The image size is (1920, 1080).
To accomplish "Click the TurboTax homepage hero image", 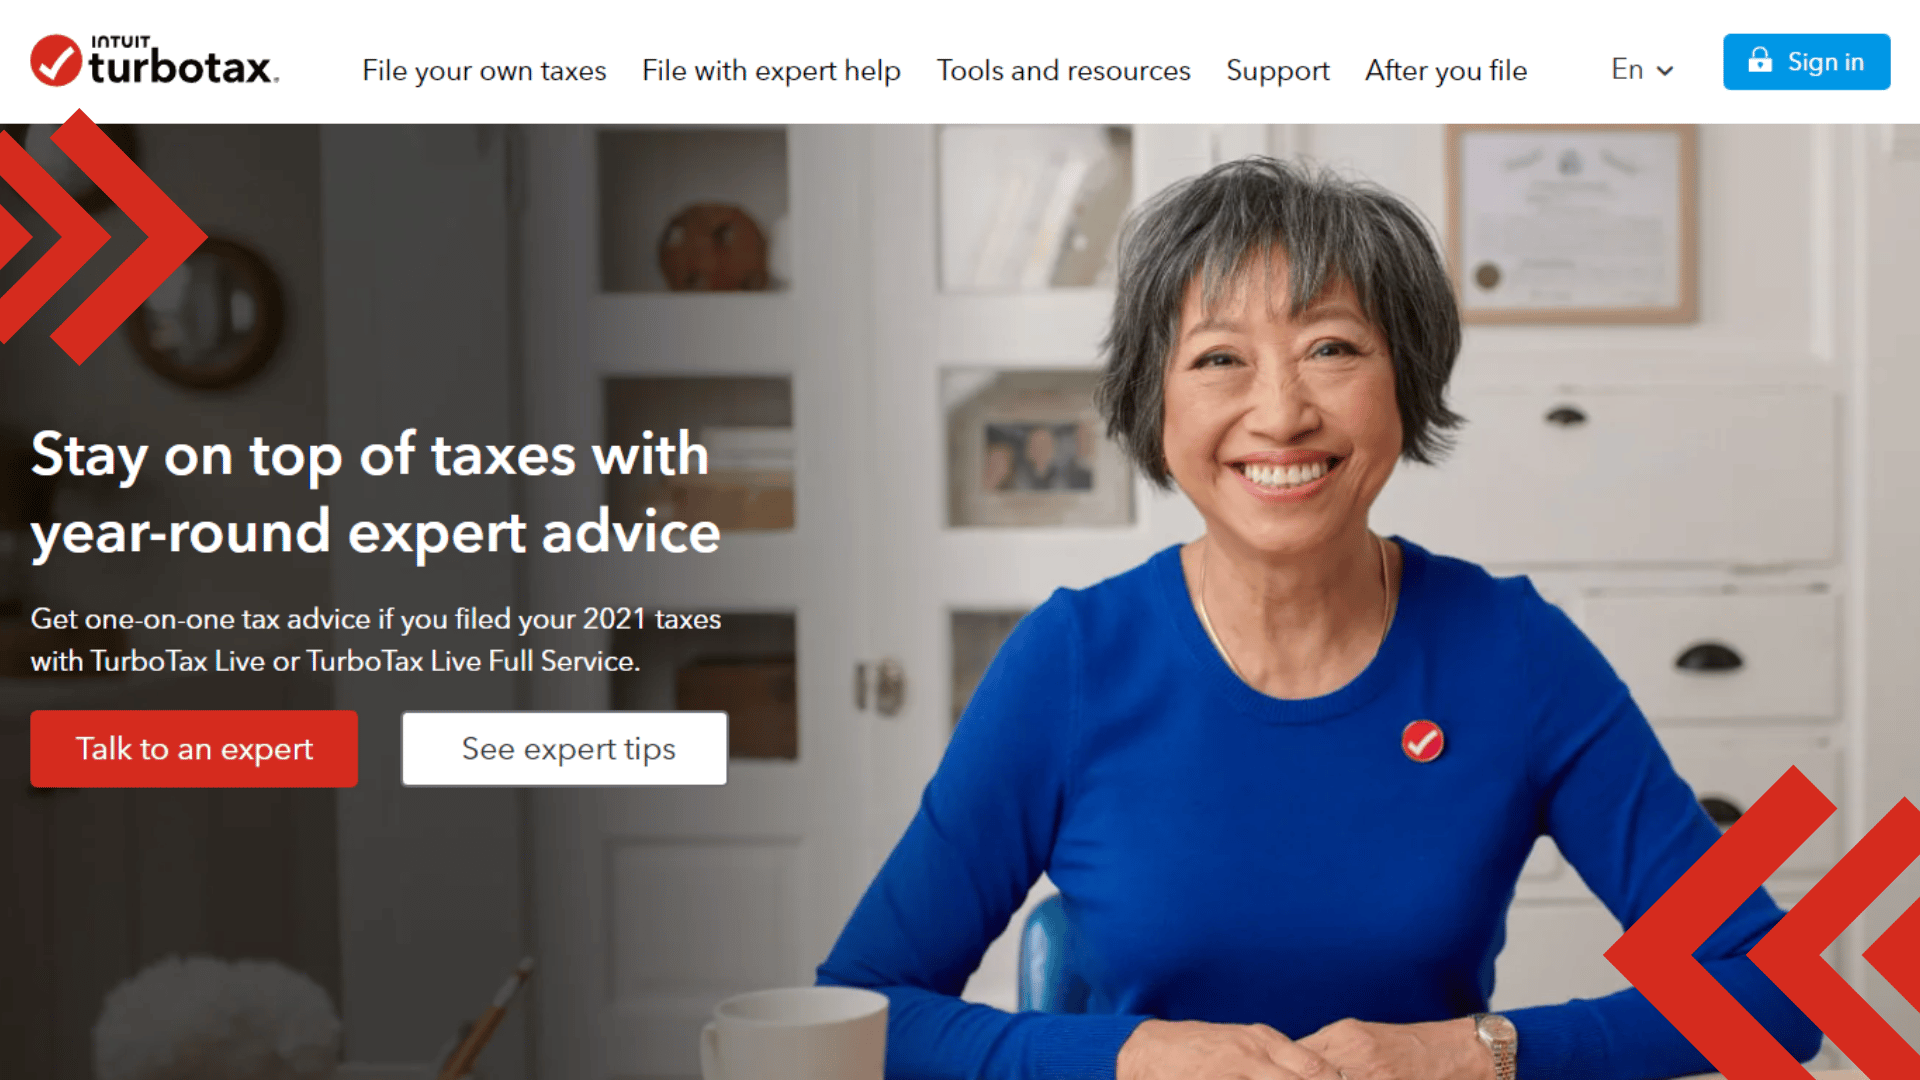I will coord(960,601).
